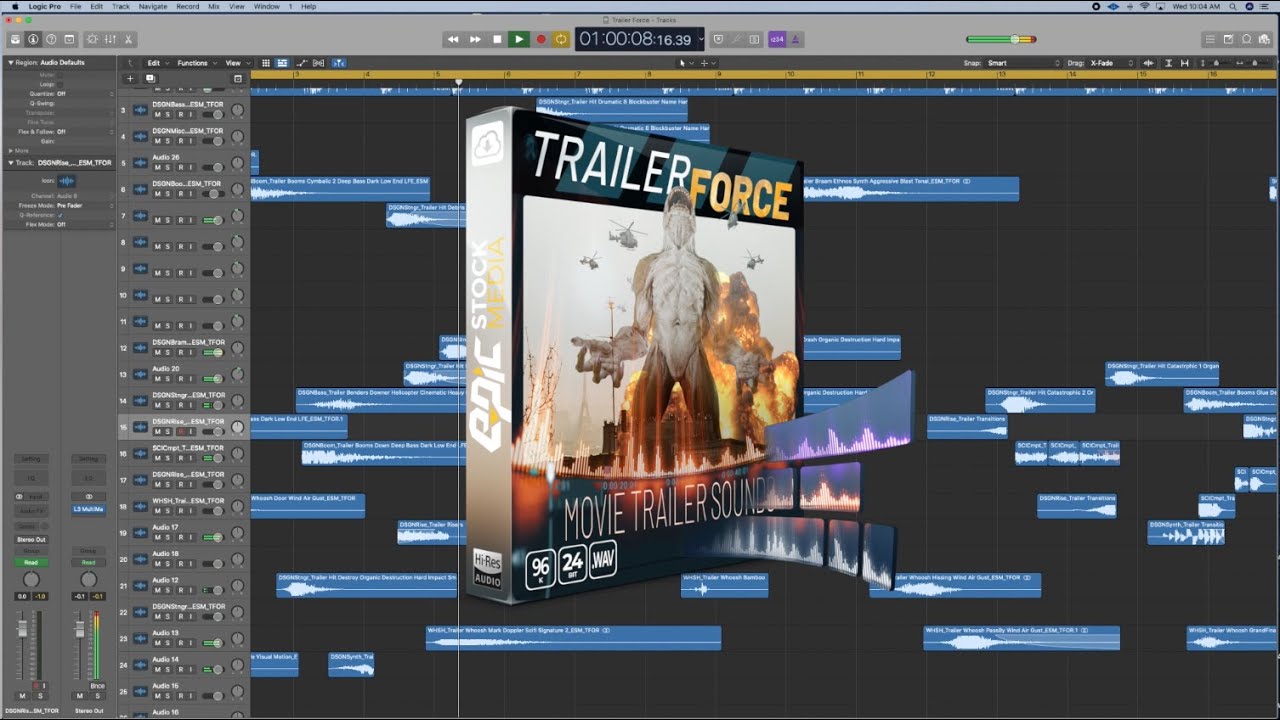The height and width of the screenshot is (720, 1280).
Task: Click the scissors editors icon in the toolbar
Action: 128,39
